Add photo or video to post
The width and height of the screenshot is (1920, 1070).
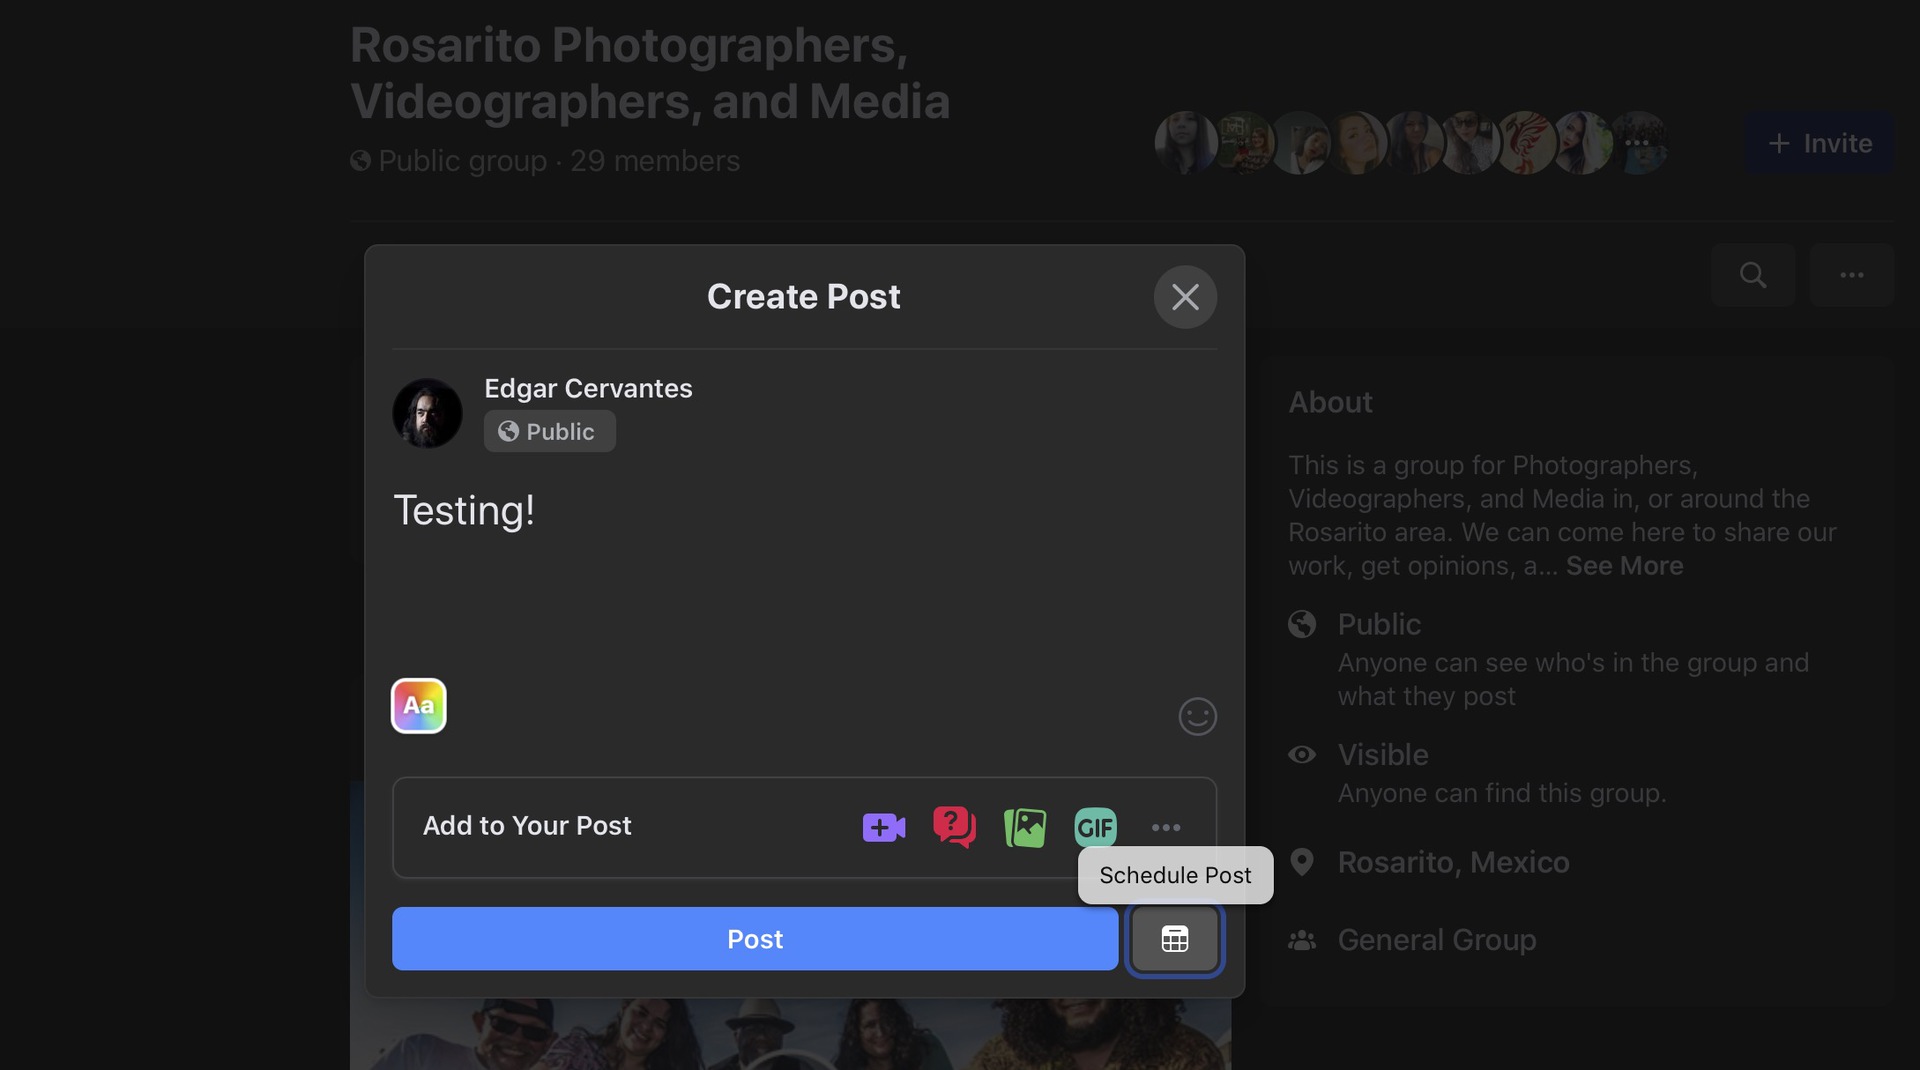pos(1025,828)
